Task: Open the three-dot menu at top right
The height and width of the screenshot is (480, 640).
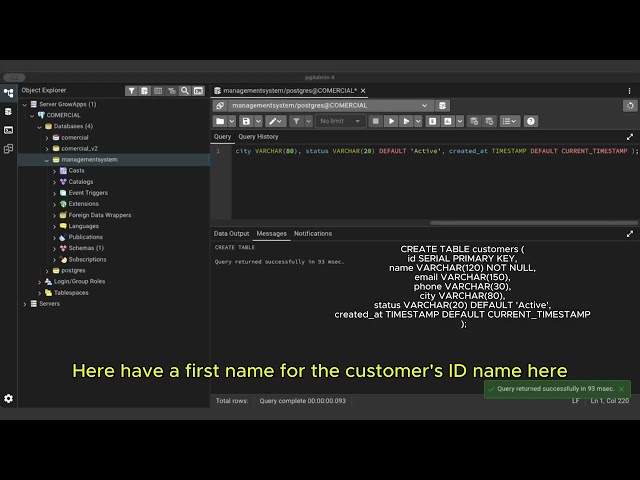Action: pos(629,91)
